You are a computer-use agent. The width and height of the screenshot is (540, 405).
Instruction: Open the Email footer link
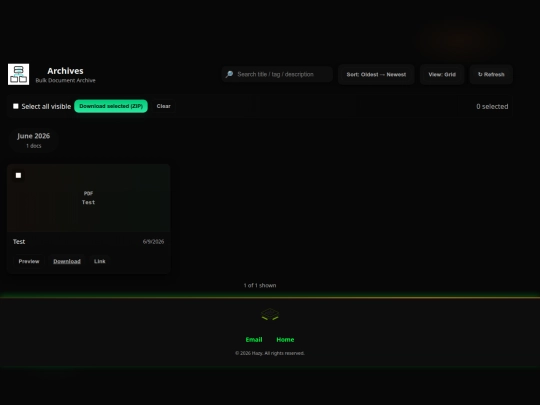pos(254,340)
